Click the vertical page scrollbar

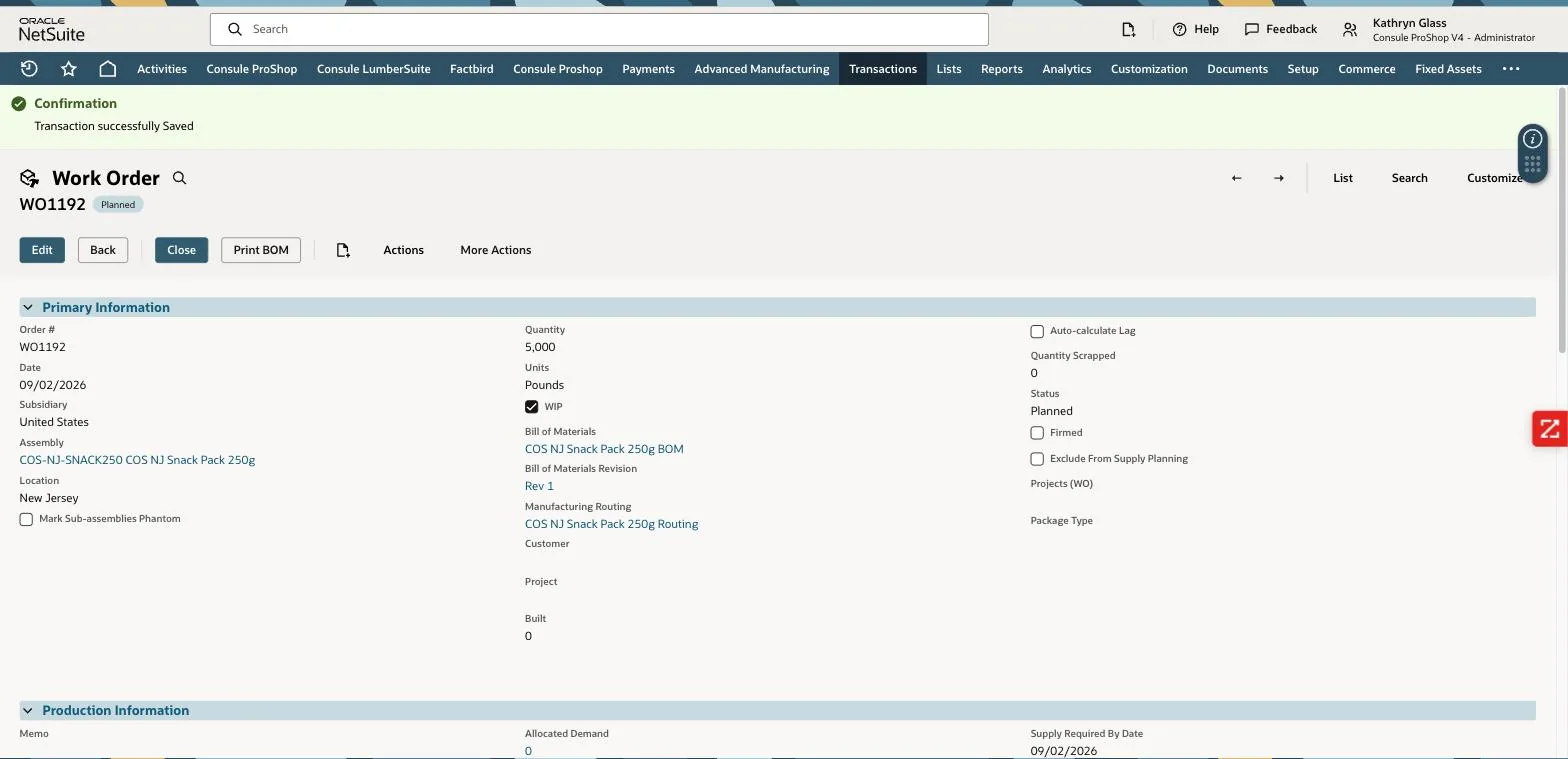(x=1562, y=220)
